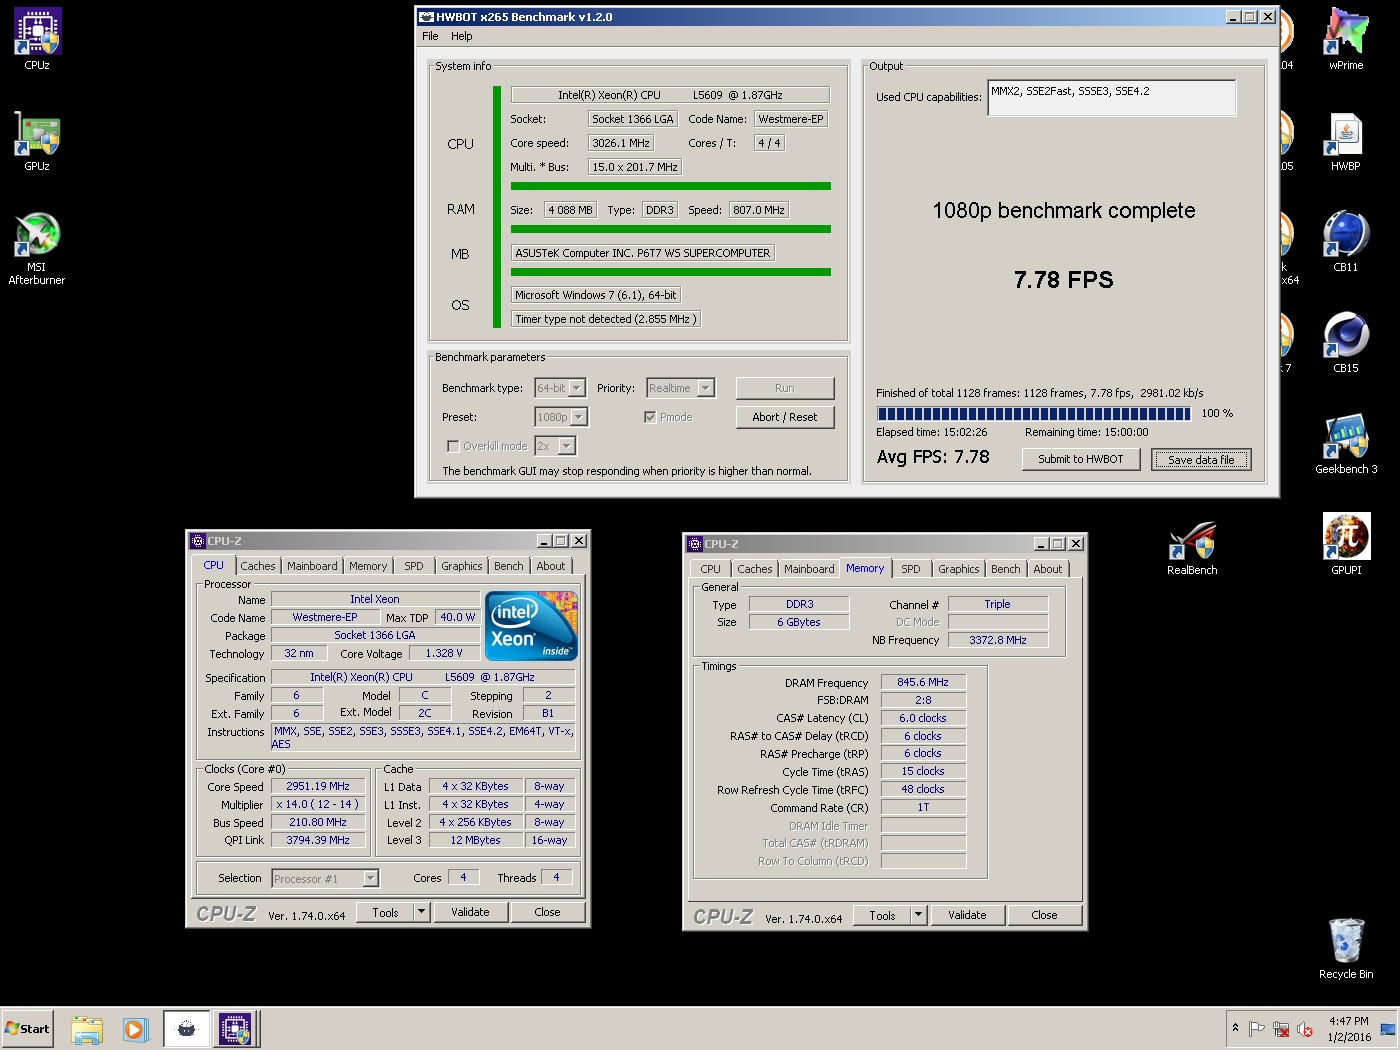The image size is (1400, 1050).
Task: Click the benchmark progress bar
Action: tap(1034, 414)
